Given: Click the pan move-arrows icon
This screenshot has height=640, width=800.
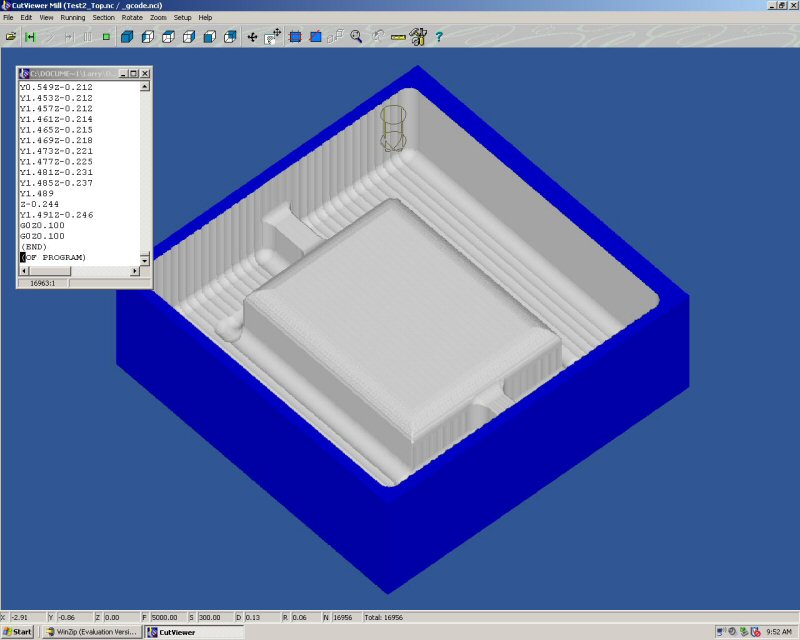Looking at the screenshot, I should (252, 37).
